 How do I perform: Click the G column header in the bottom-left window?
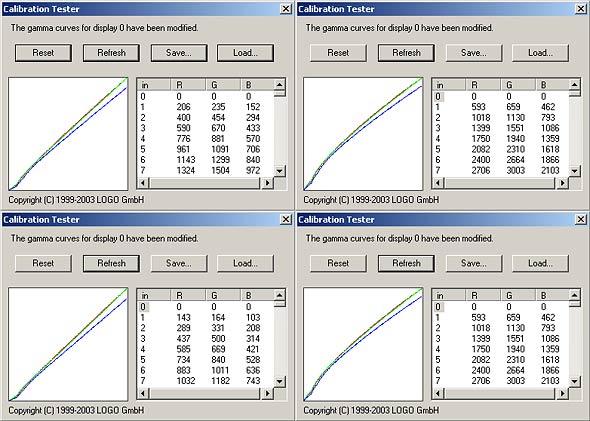(x=223, y=296)
